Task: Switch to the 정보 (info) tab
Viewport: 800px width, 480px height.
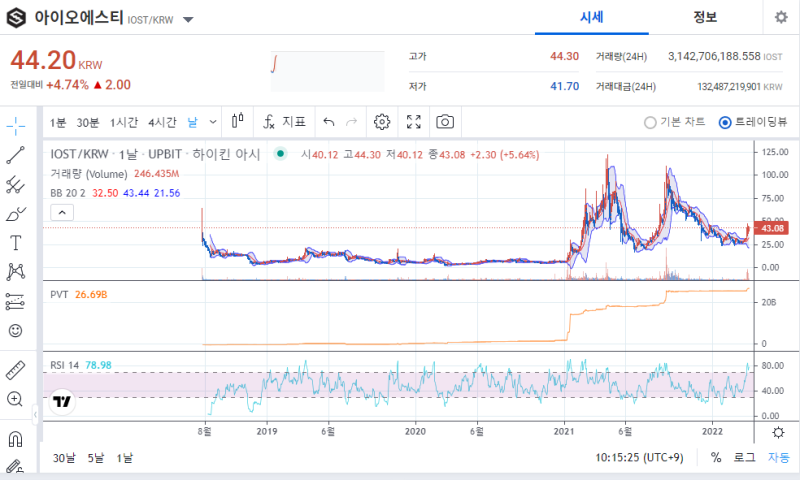Action: pyautogui.click(x=705, y=17)
